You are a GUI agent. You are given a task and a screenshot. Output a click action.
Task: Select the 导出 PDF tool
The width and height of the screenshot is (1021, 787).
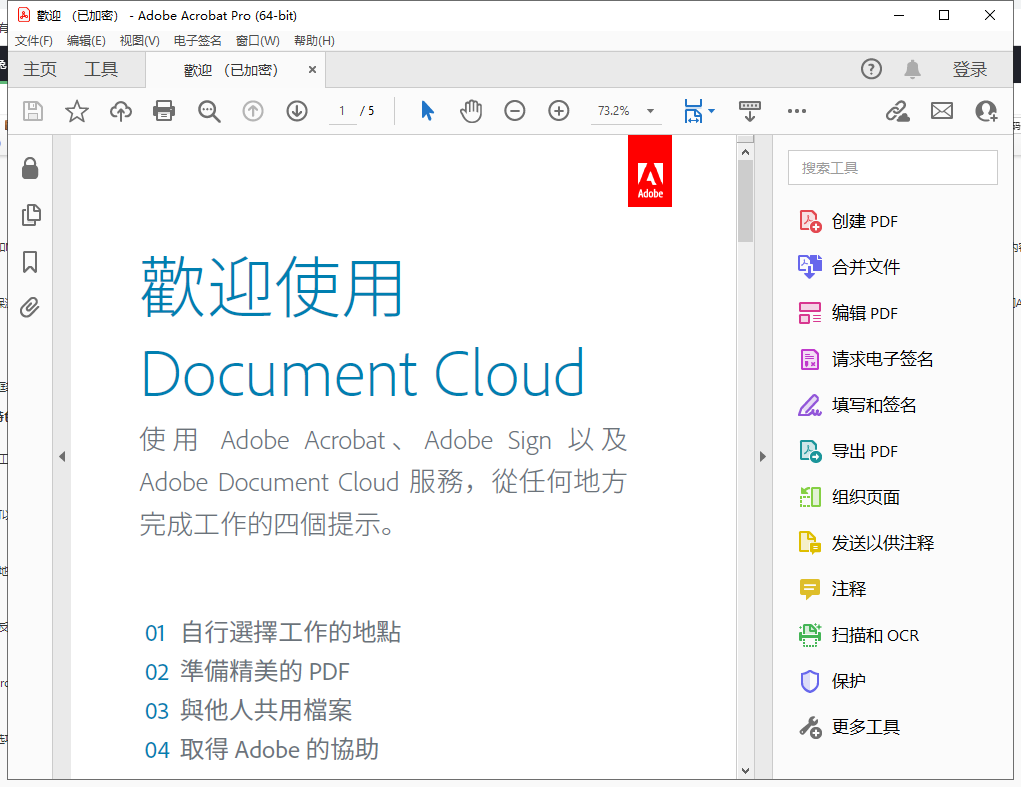(849, 451)
